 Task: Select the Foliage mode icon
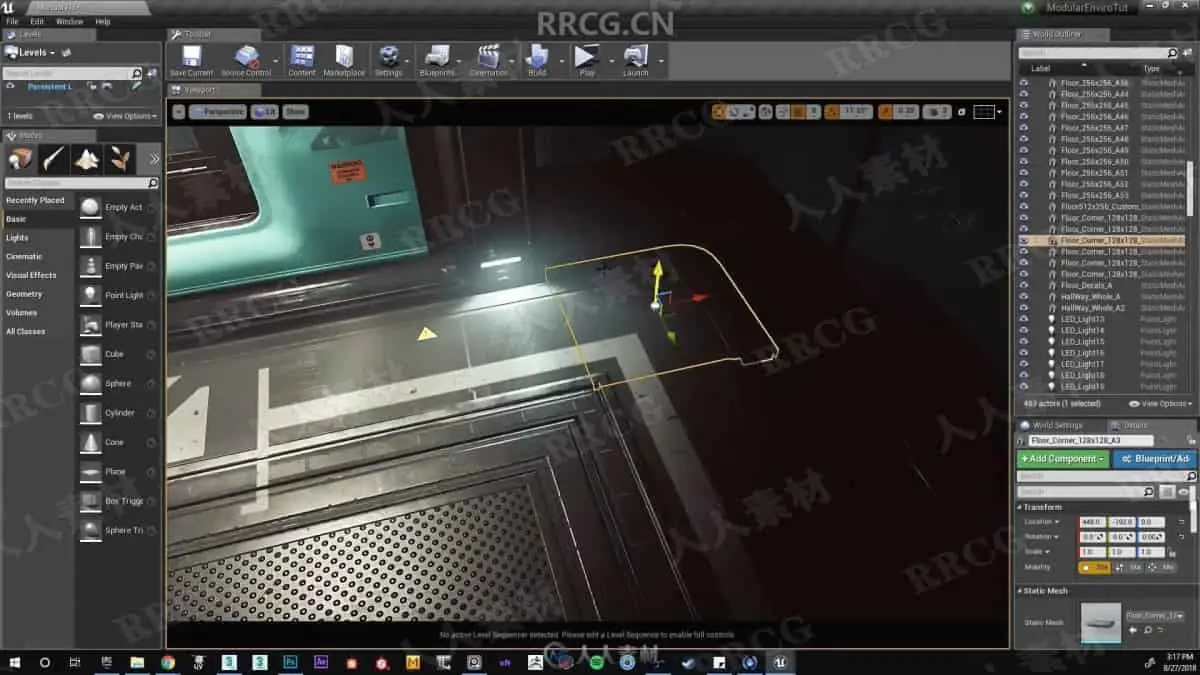[x=119, y=158]
